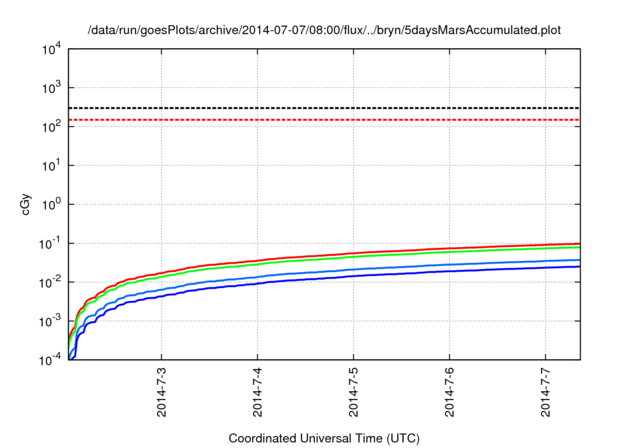Viewport: 640px width, 448px height.
Task: Click the black dashed threshold line
Action: (x=324, y=108)
